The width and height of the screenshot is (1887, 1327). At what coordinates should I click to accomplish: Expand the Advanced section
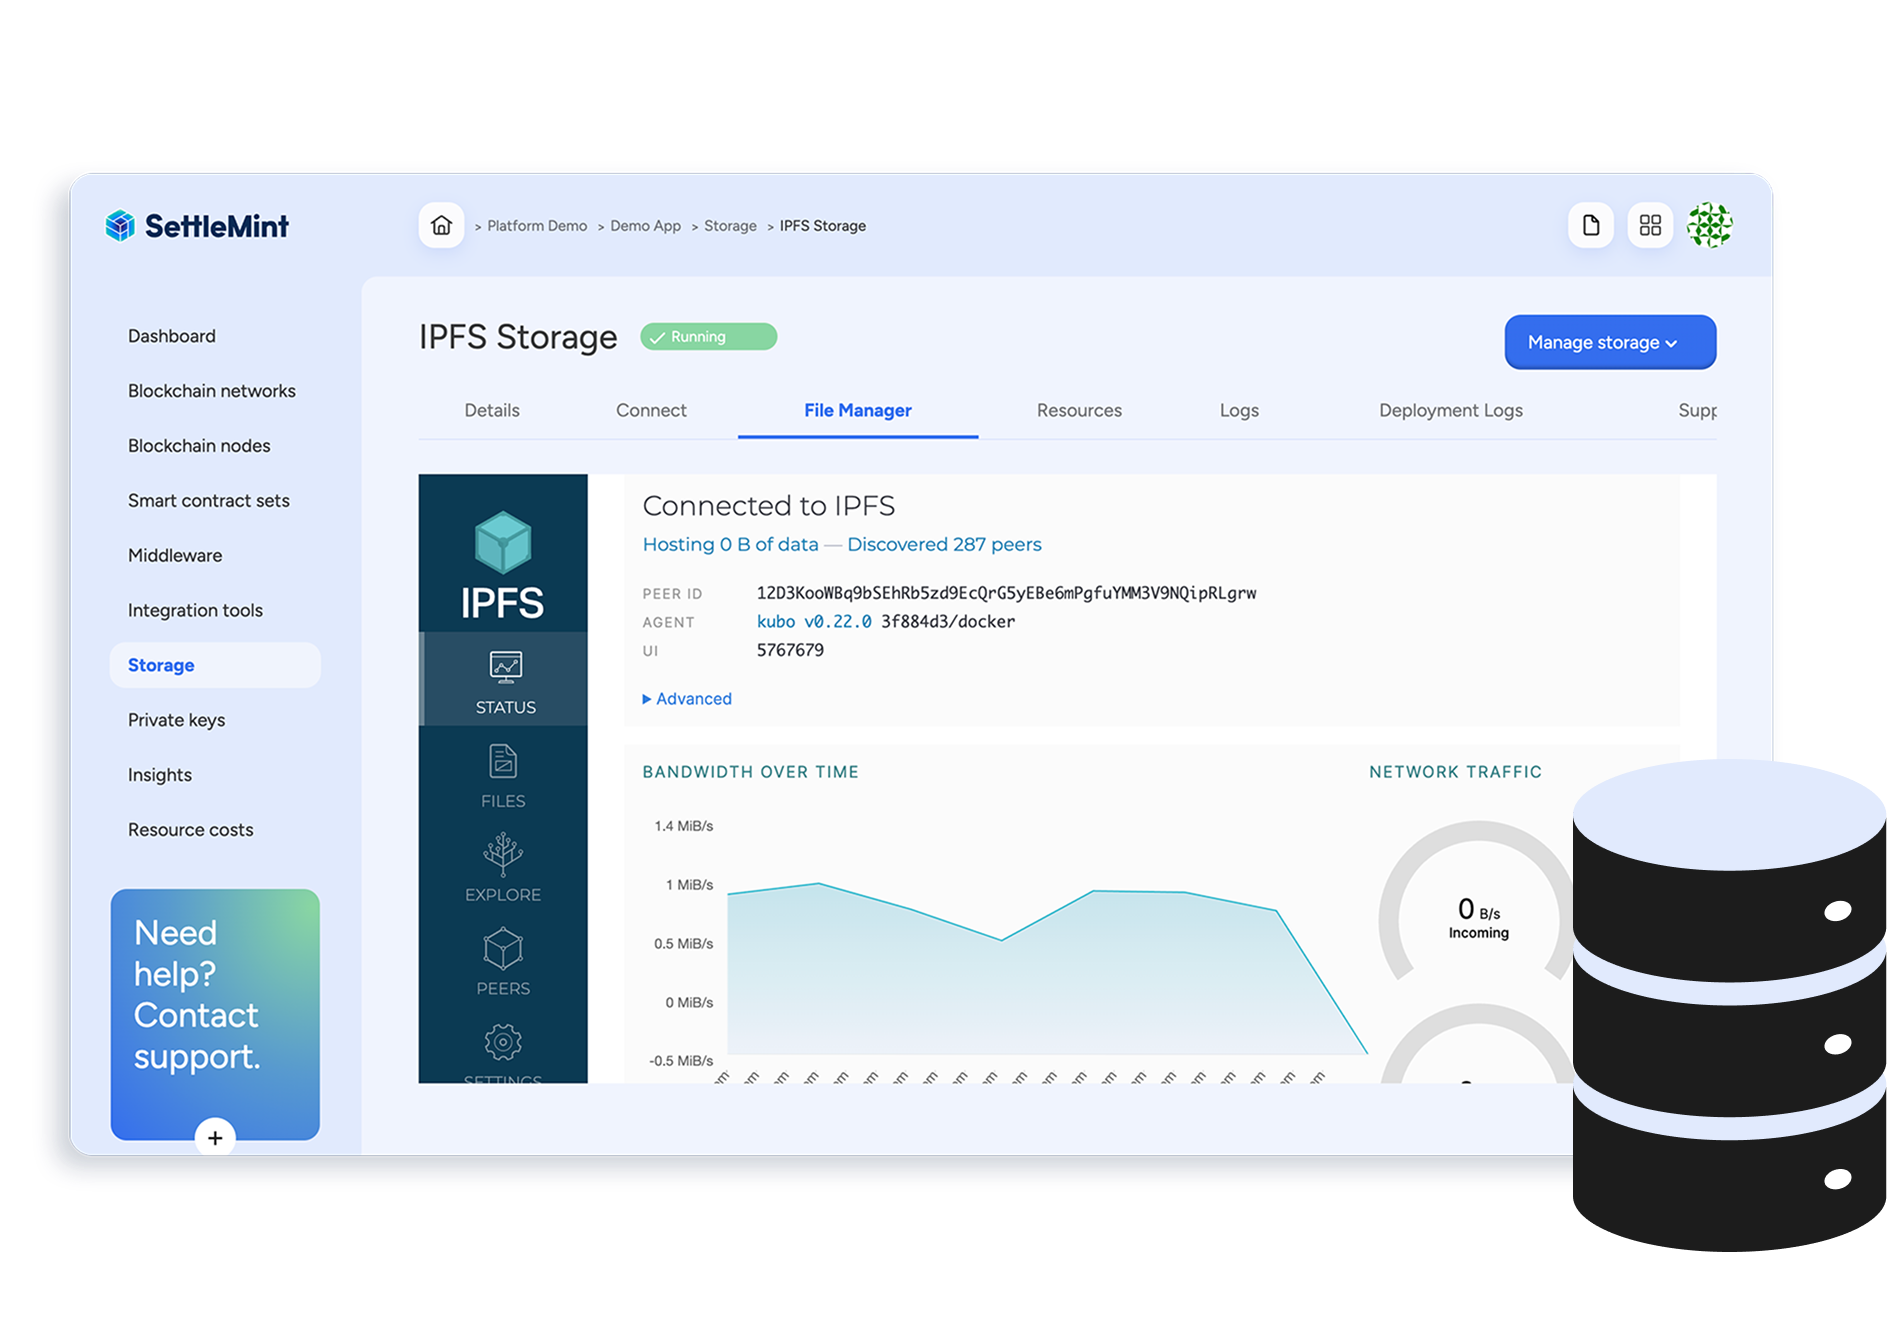pos(687,698)
